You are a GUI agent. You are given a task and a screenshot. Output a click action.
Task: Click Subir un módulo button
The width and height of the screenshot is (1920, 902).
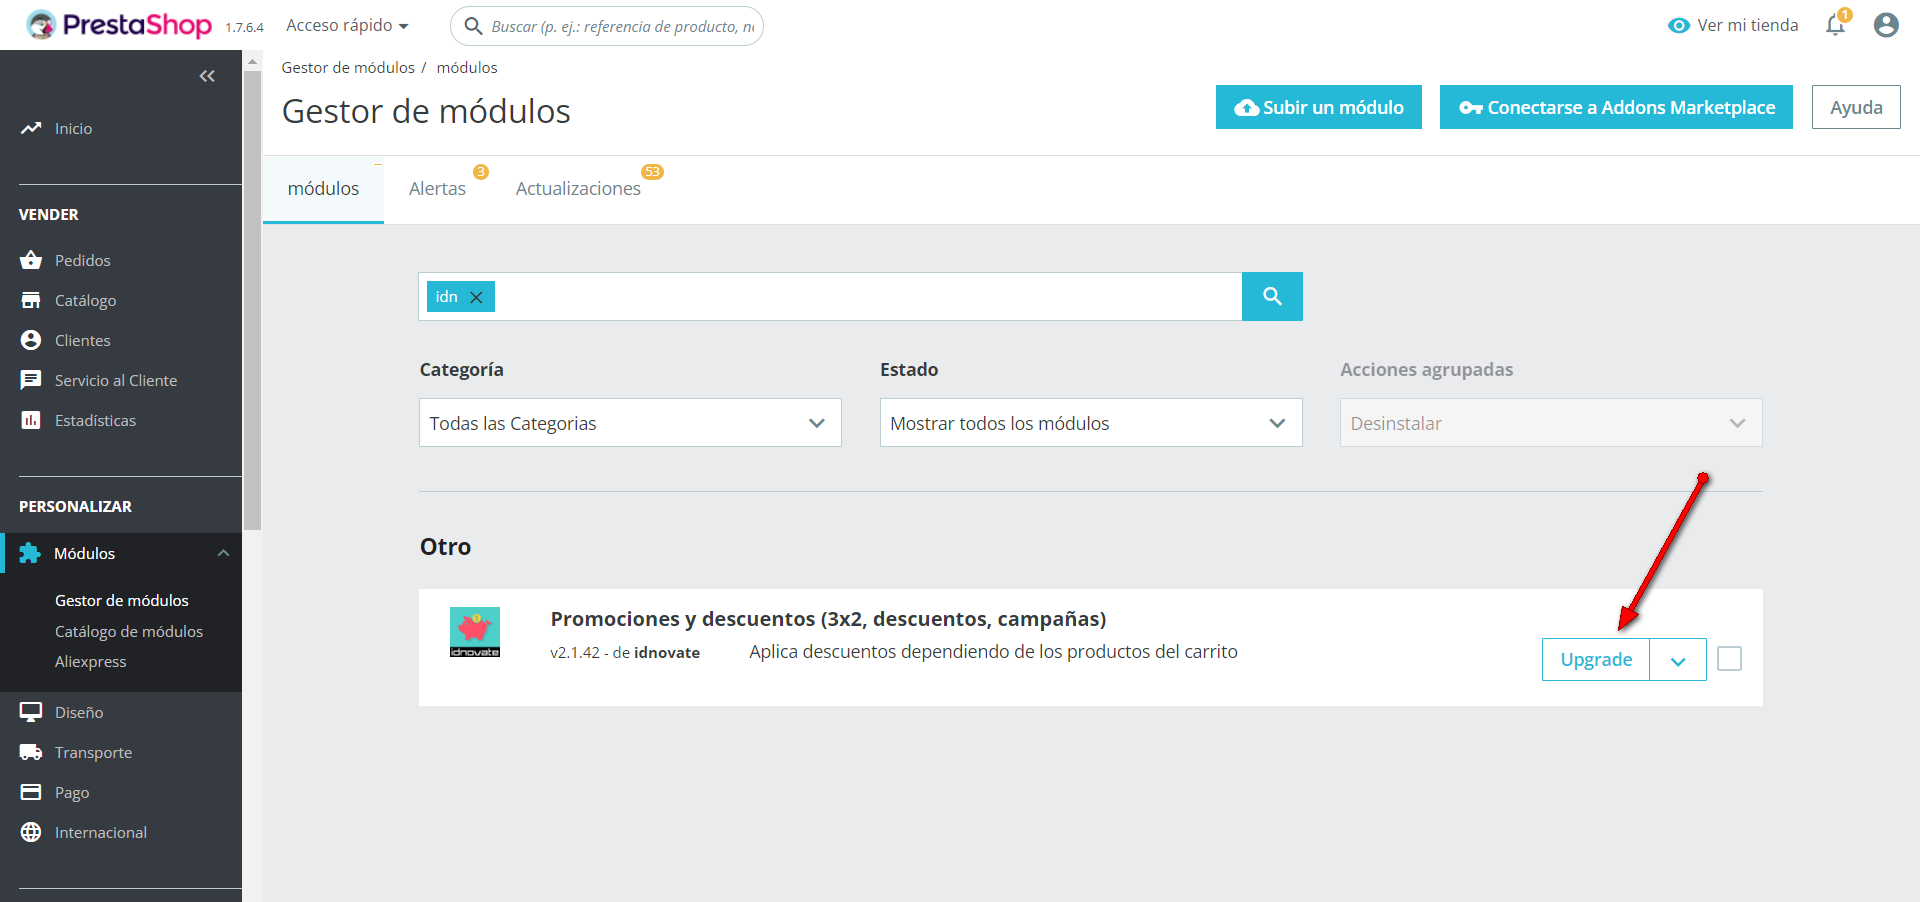(x=1318, y=107)
